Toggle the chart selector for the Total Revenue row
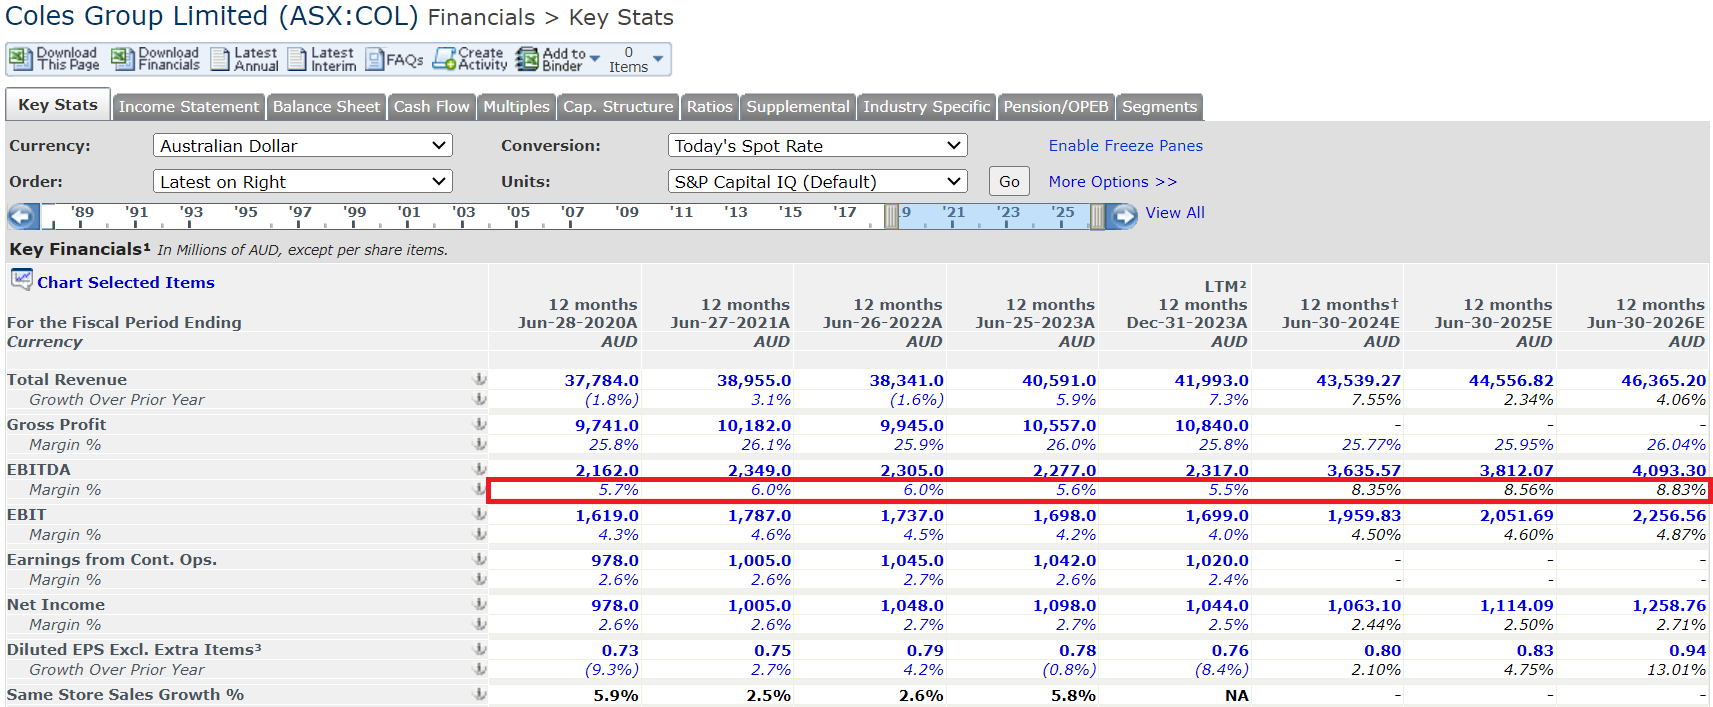Screen dimensions: 1713x707 click(480, 380)
